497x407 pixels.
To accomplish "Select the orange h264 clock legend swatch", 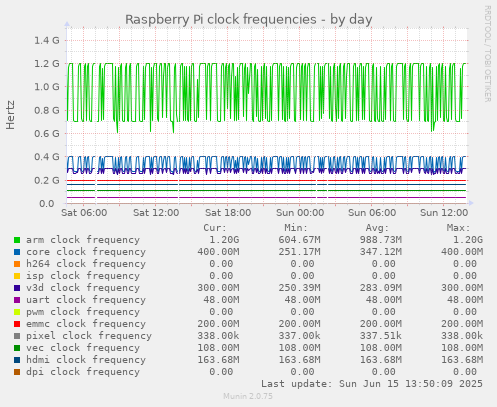I will [x=17, y=264].
